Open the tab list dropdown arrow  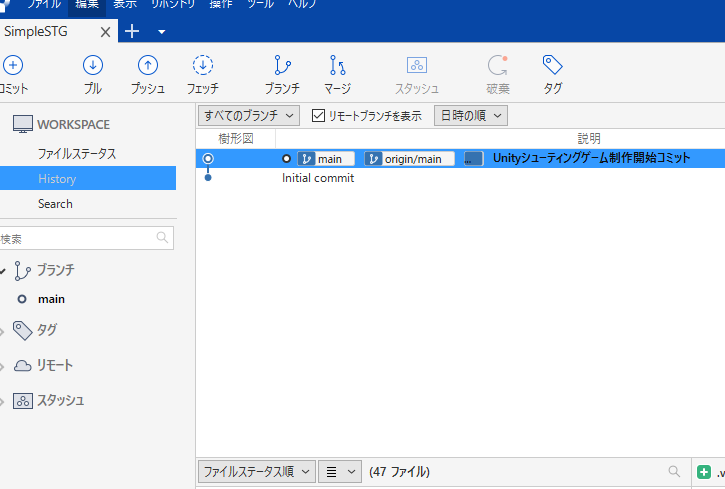pos(161,32)
